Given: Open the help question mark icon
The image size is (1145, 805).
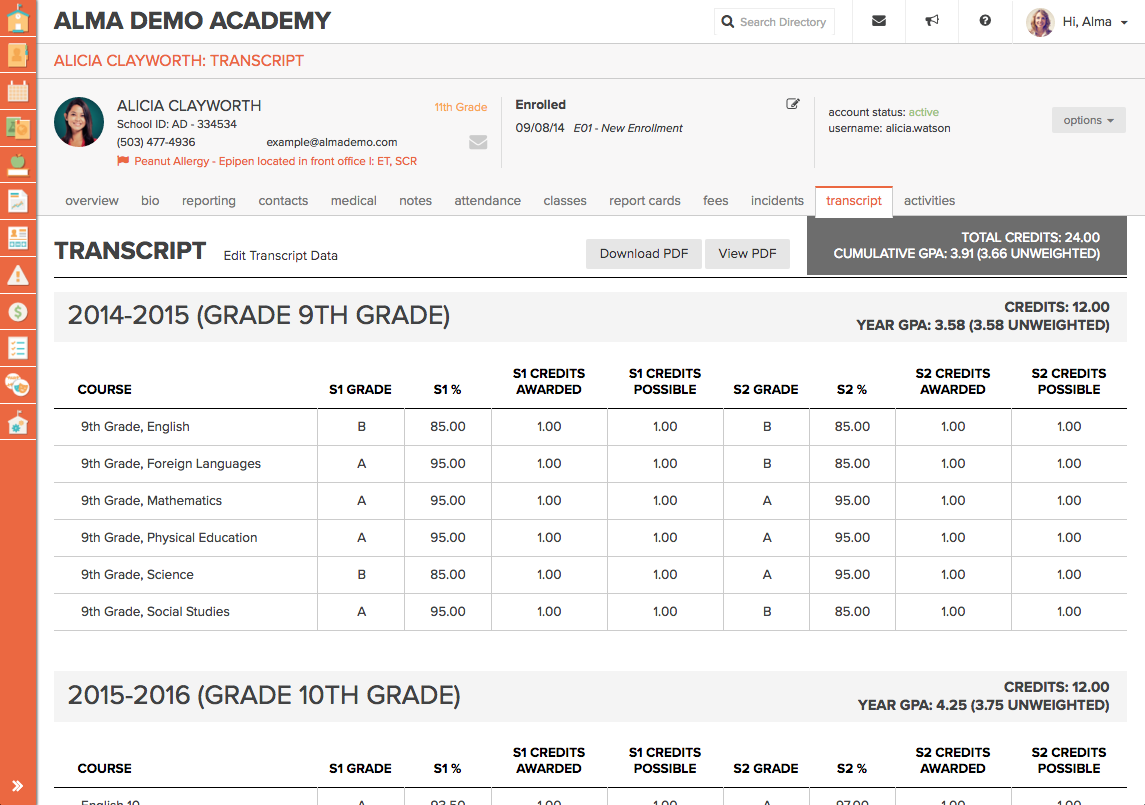Looking at the screenshot, I should coord(985,21).
